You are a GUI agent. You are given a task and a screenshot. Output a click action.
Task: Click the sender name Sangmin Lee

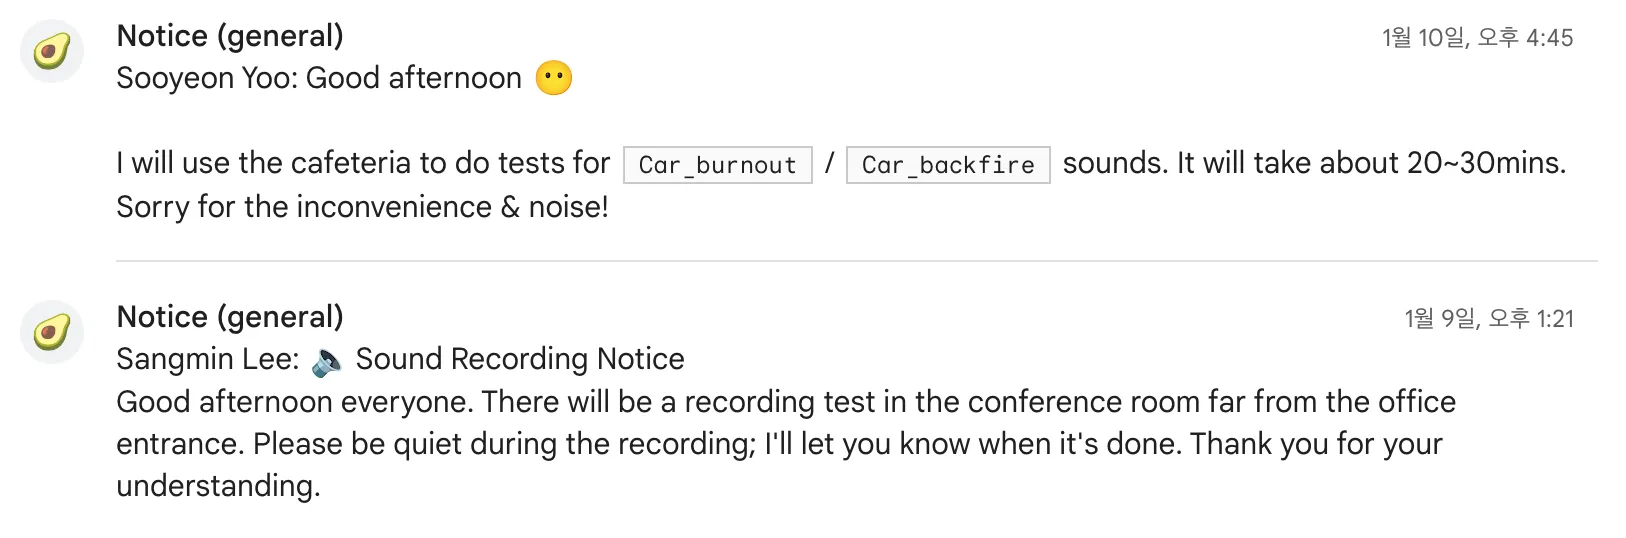coord(206,359)
